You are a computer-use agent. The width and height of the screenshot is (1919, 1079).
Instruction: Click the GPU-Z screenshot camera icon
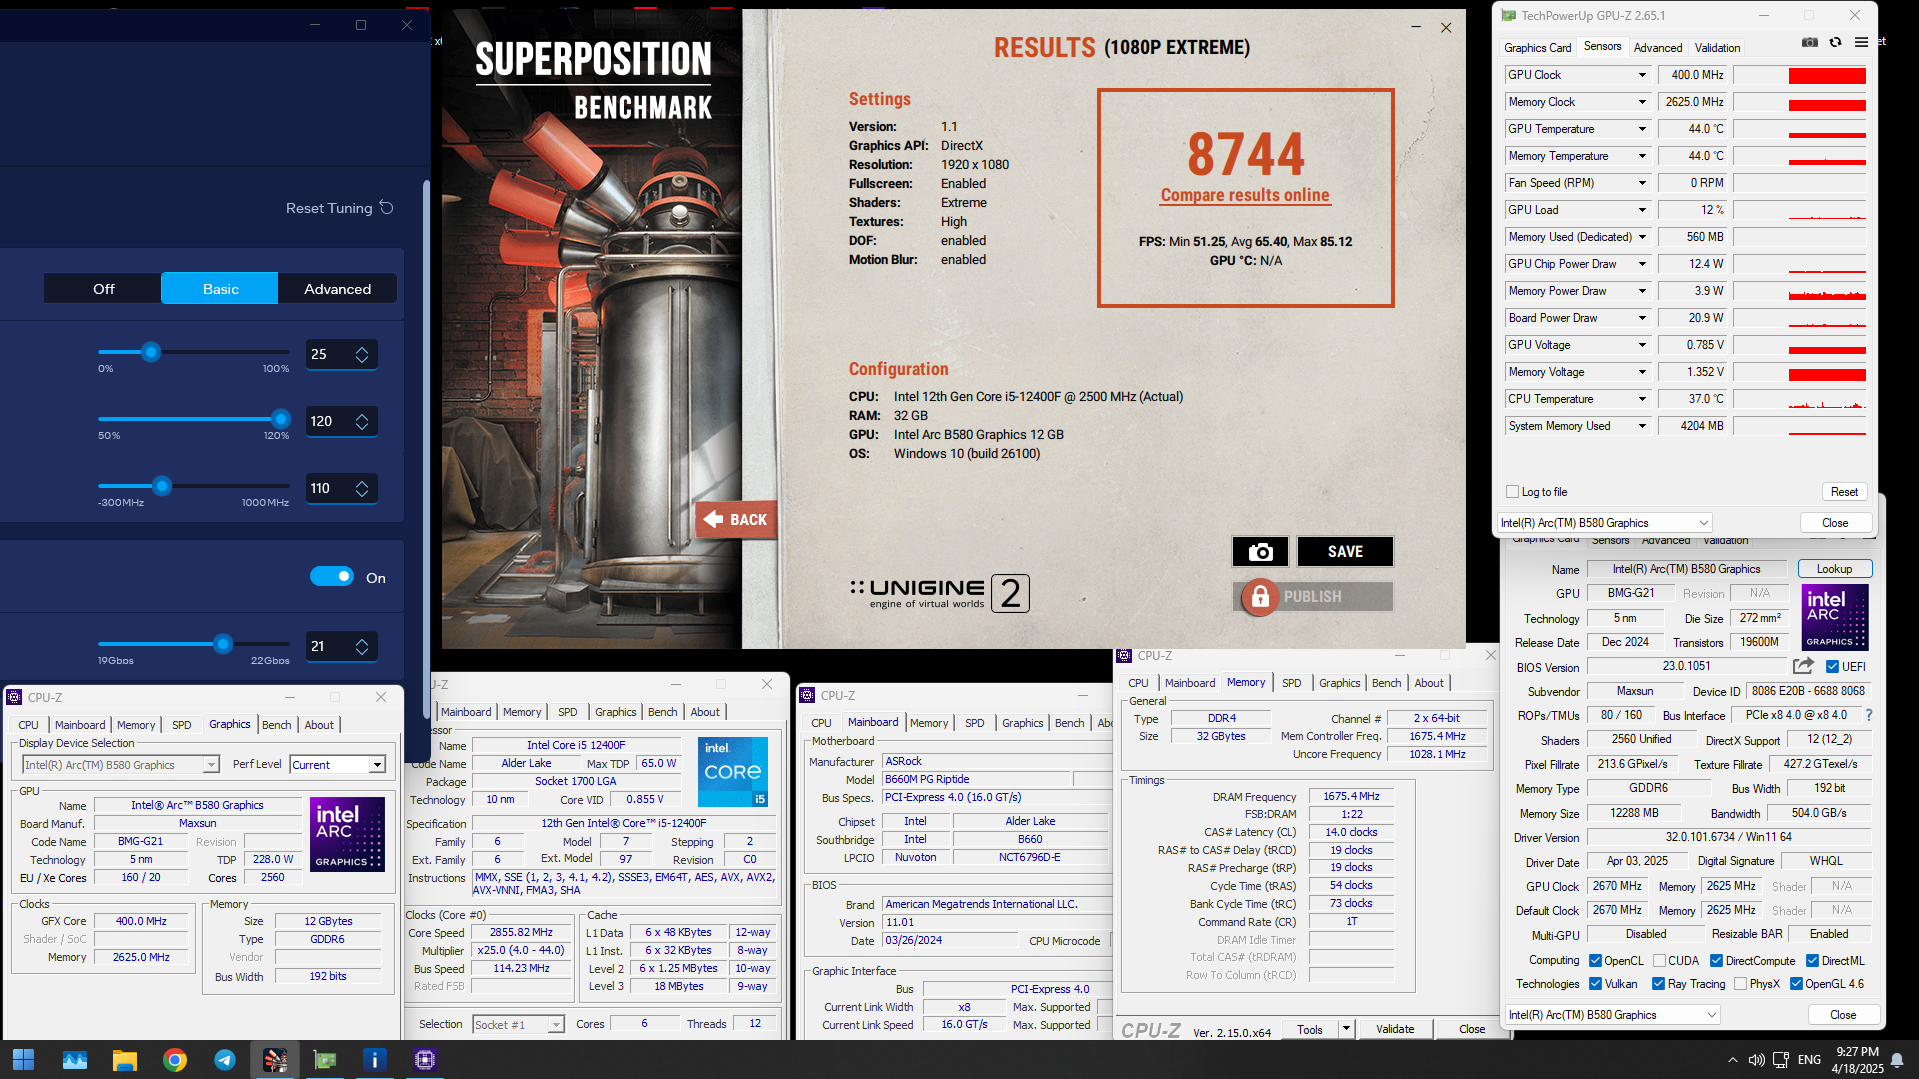click(1810, 42)
